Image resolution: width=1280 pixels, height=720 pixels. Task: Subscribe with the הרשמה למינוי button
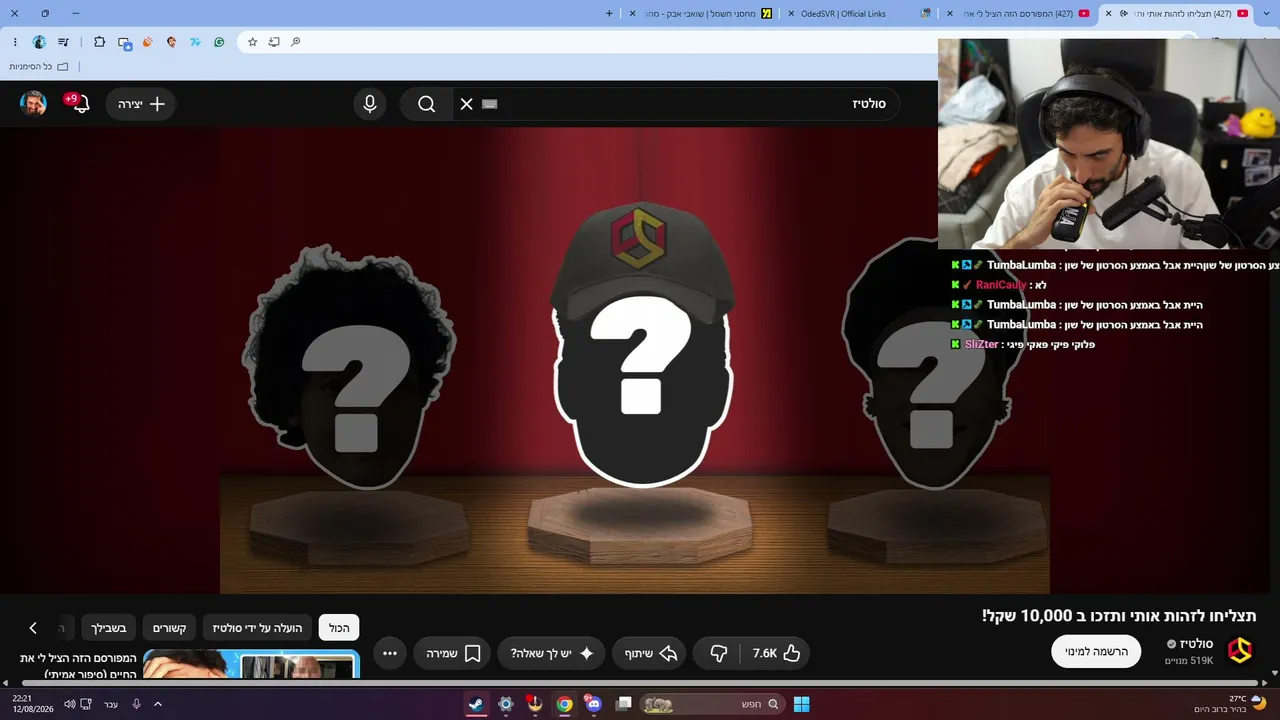tap(1096, 651)
